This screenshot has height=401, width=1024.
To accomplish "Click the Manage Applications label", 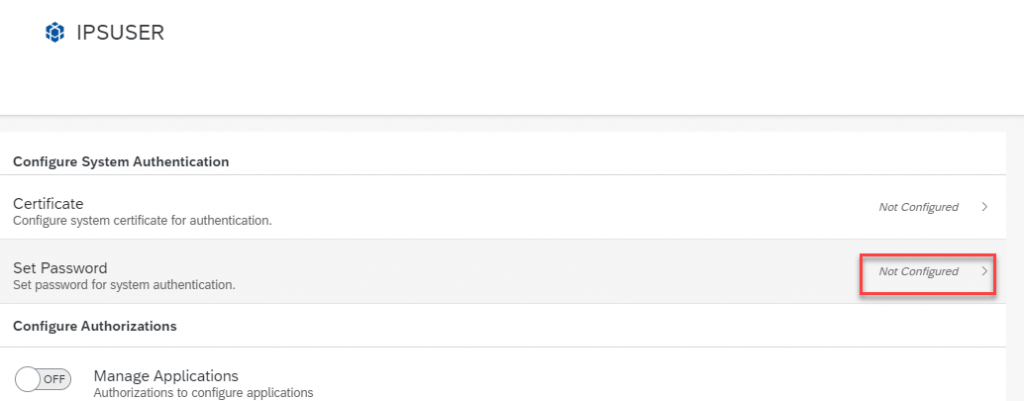I will tap(166, 376).
